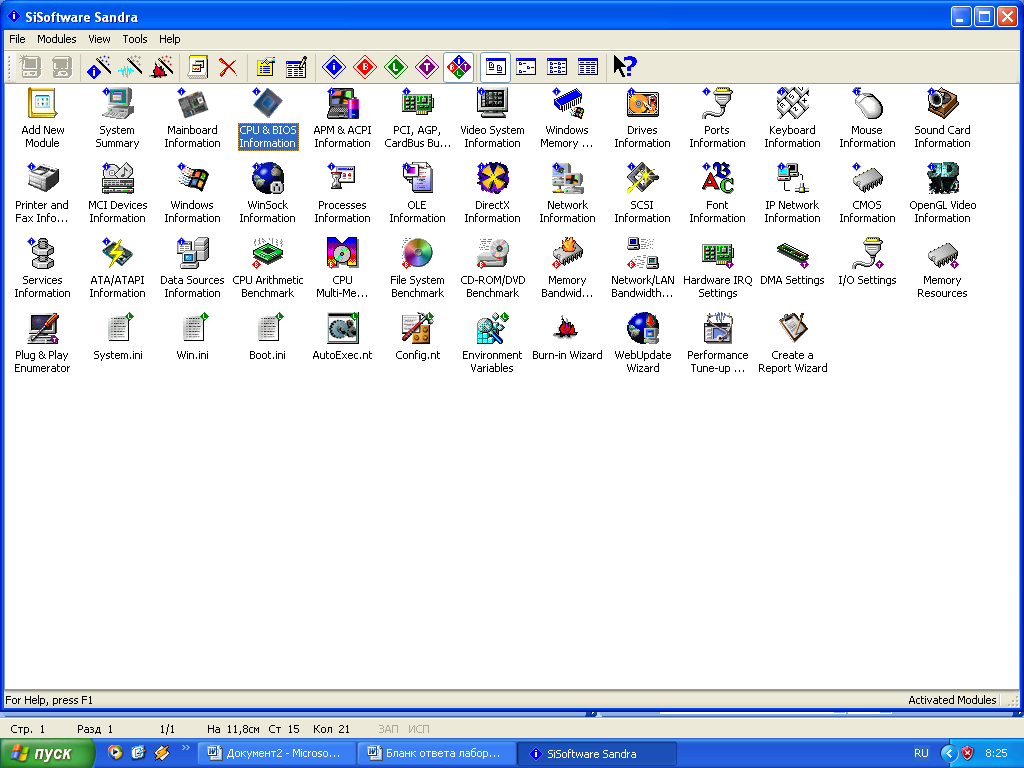Open the CPU Multi-Media benchmark module
Image resolution: width=1024 pixels, height=768 pixels.
[x=342, y=268]
